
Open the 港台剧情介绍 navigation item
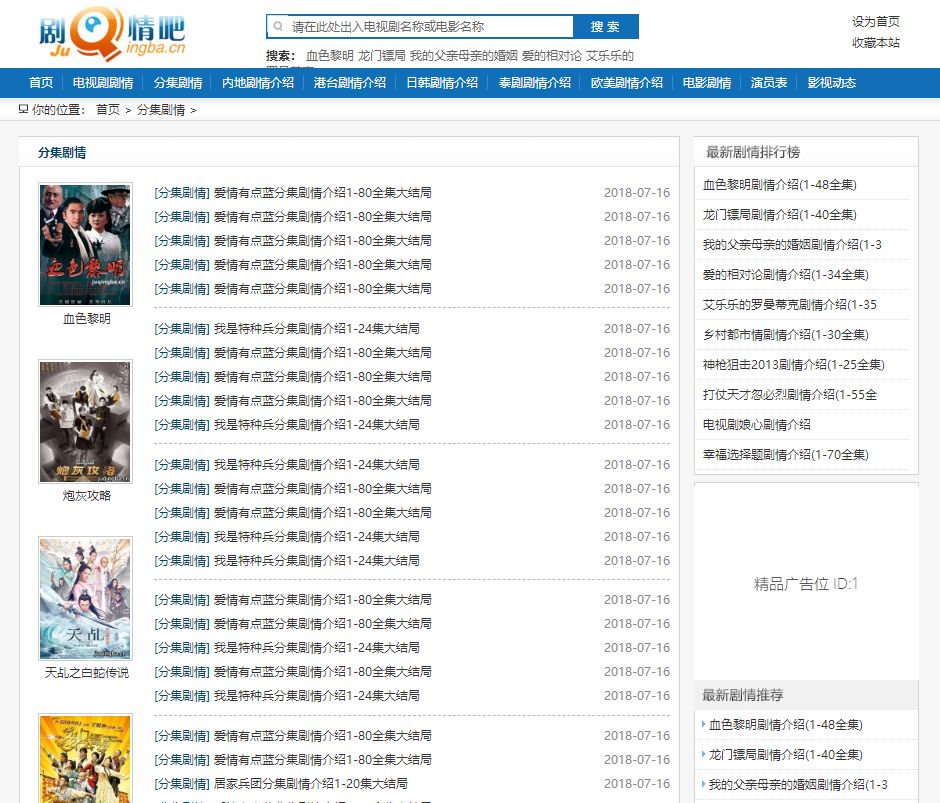(350, 83)
